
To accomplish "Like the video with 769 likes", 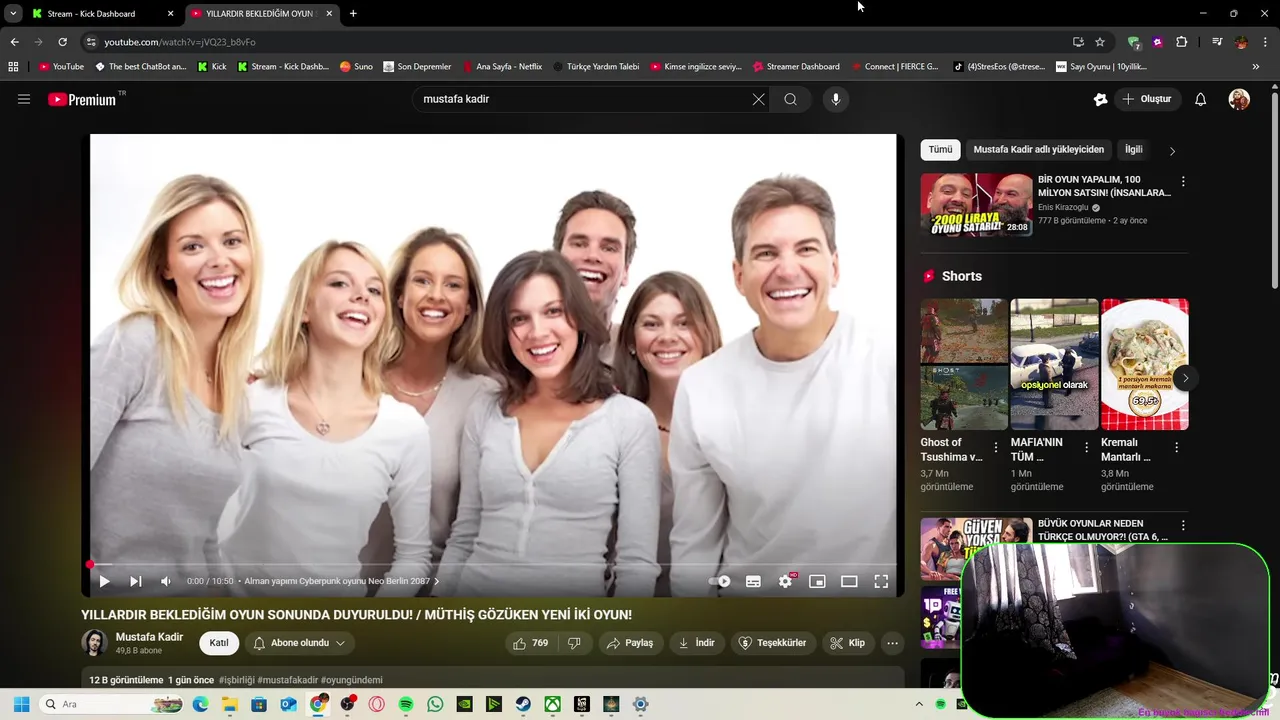I will (x=531, y=643).
